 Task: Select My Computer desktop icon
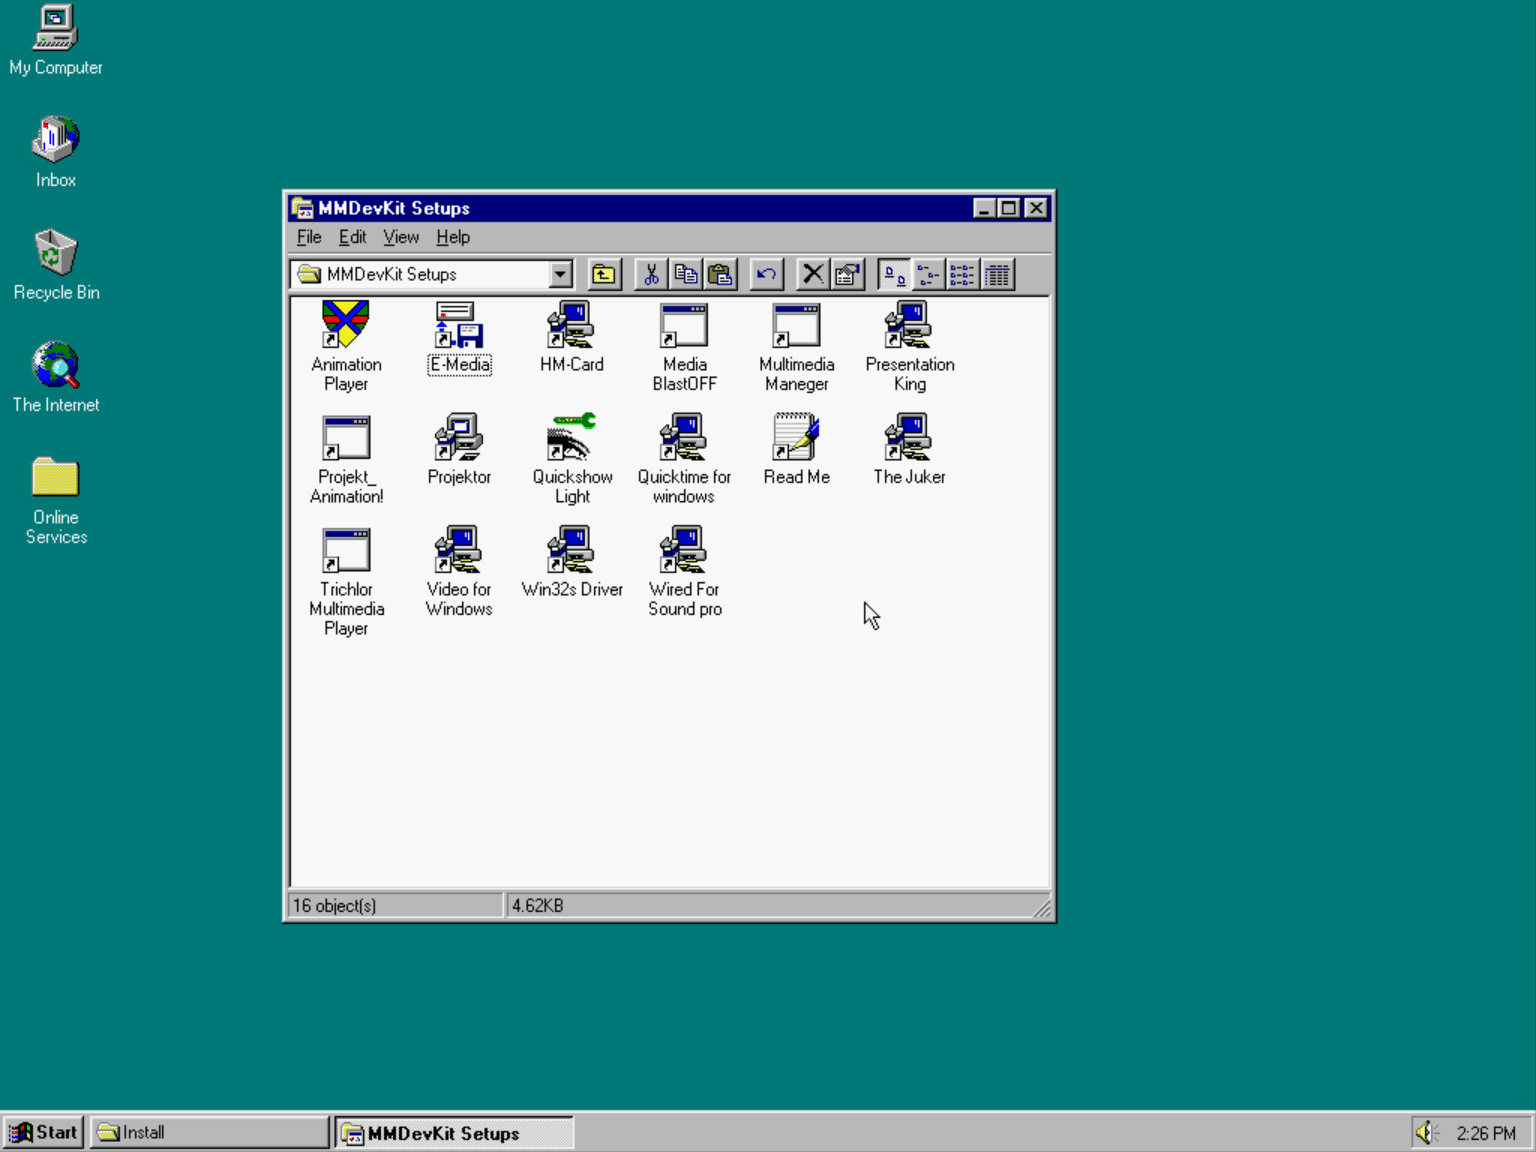coord(55,28)
